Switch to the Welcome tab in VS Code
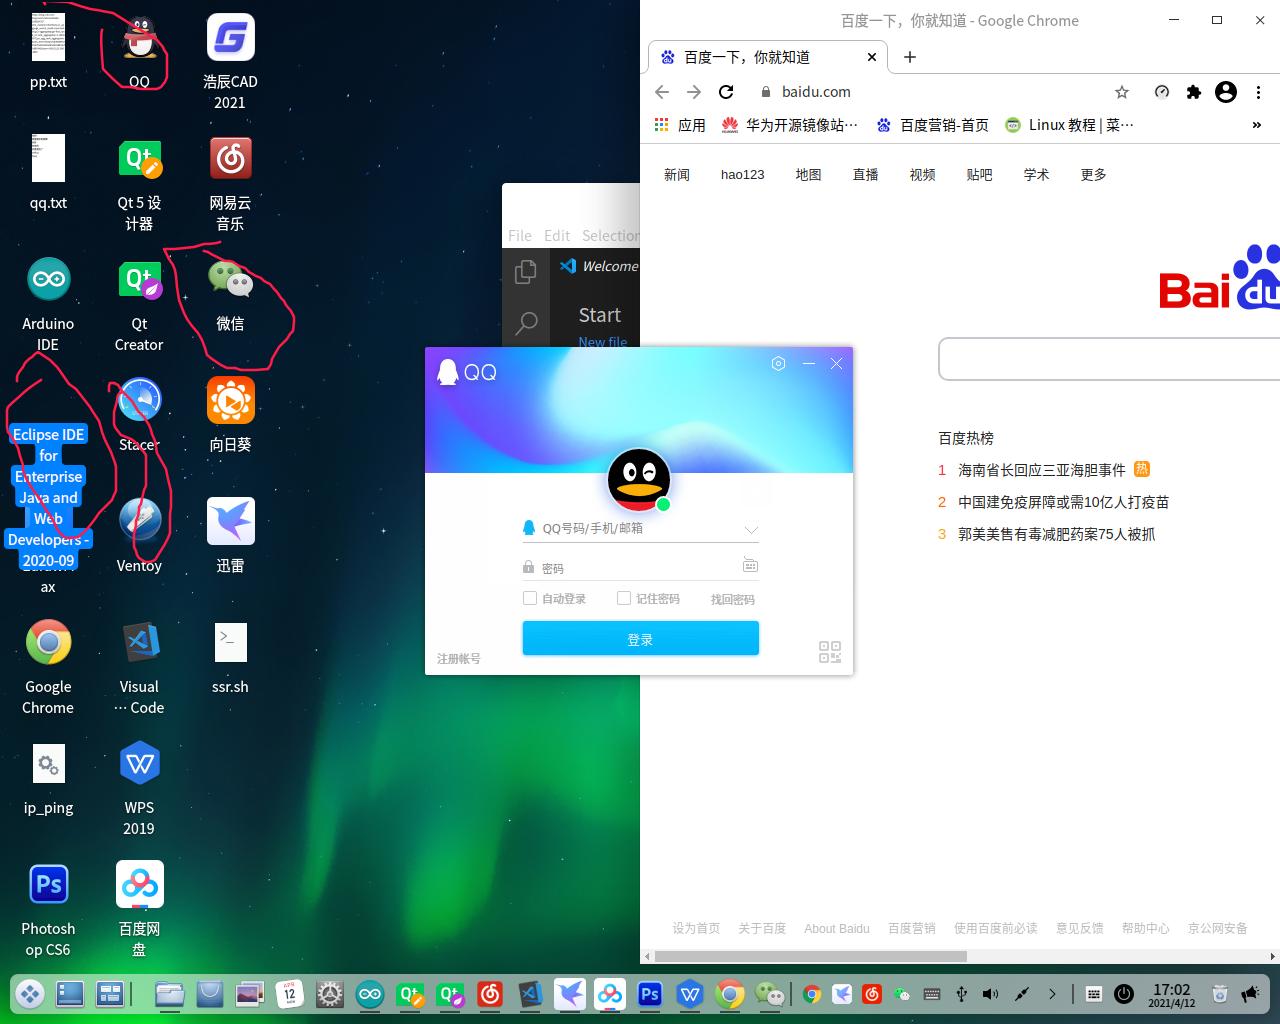 (x=598, y=266)
